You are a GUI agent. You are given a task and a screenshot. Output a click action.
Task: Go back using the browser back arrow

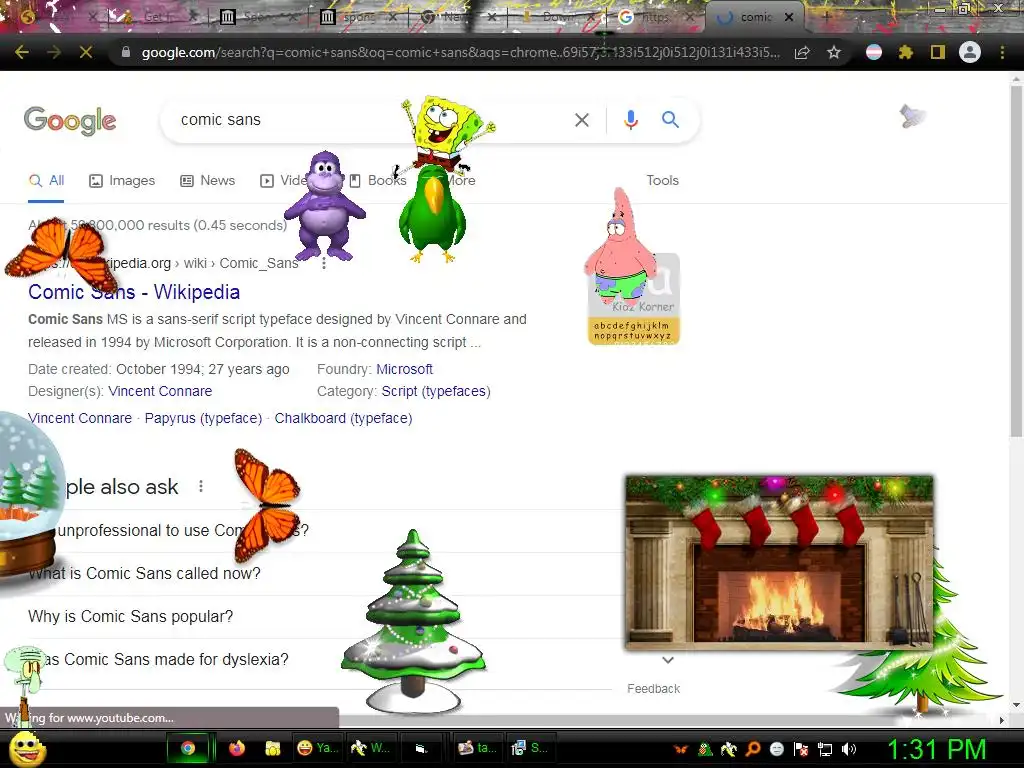point(22,52)
